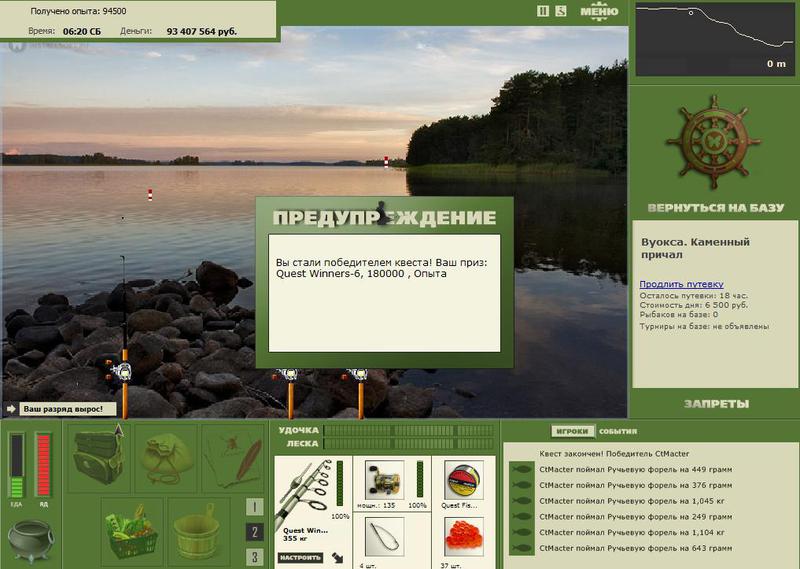Click the ЕДА food level gauge

click(x=17, y=465)
